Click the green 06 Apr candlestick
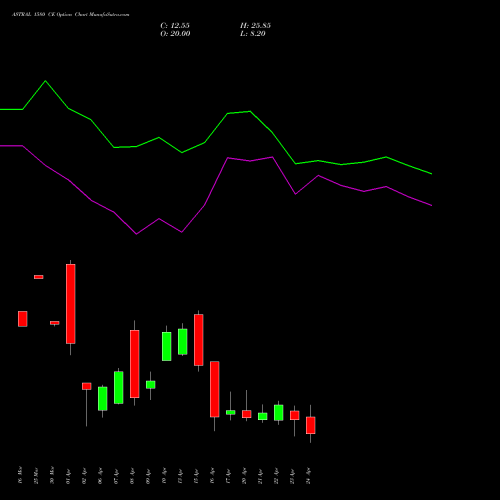 [x=103, y=398]
